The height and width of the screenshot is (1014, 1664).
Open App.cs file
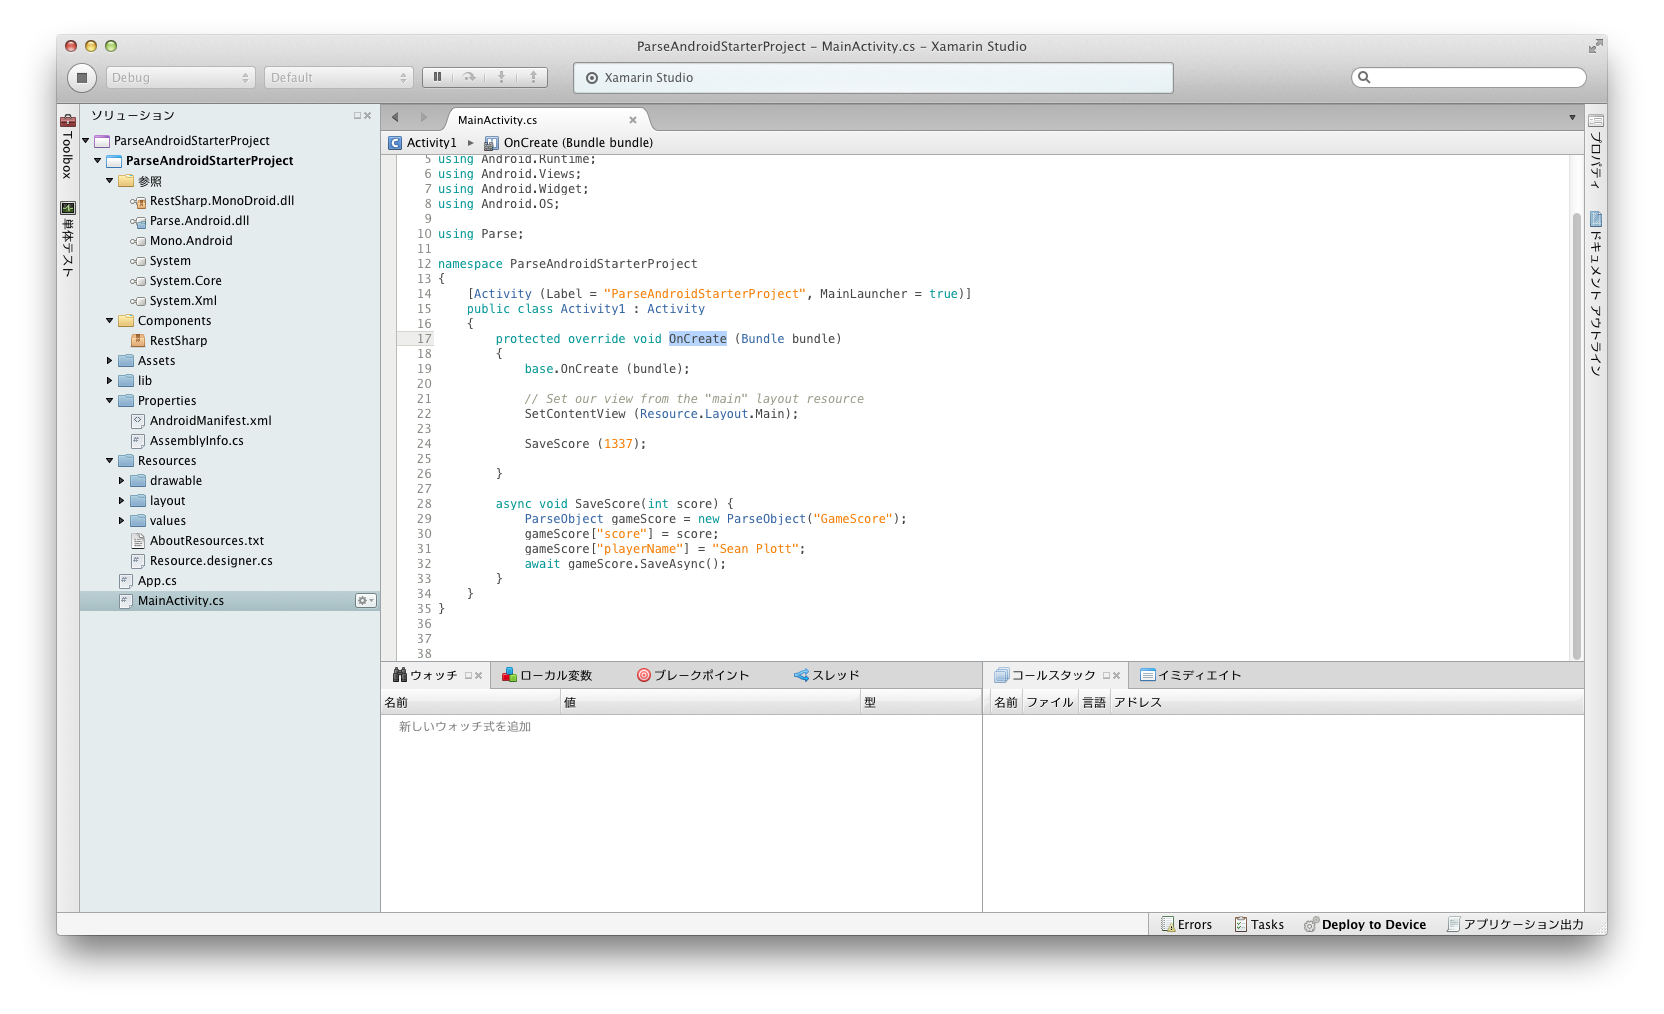pos(157,581)
